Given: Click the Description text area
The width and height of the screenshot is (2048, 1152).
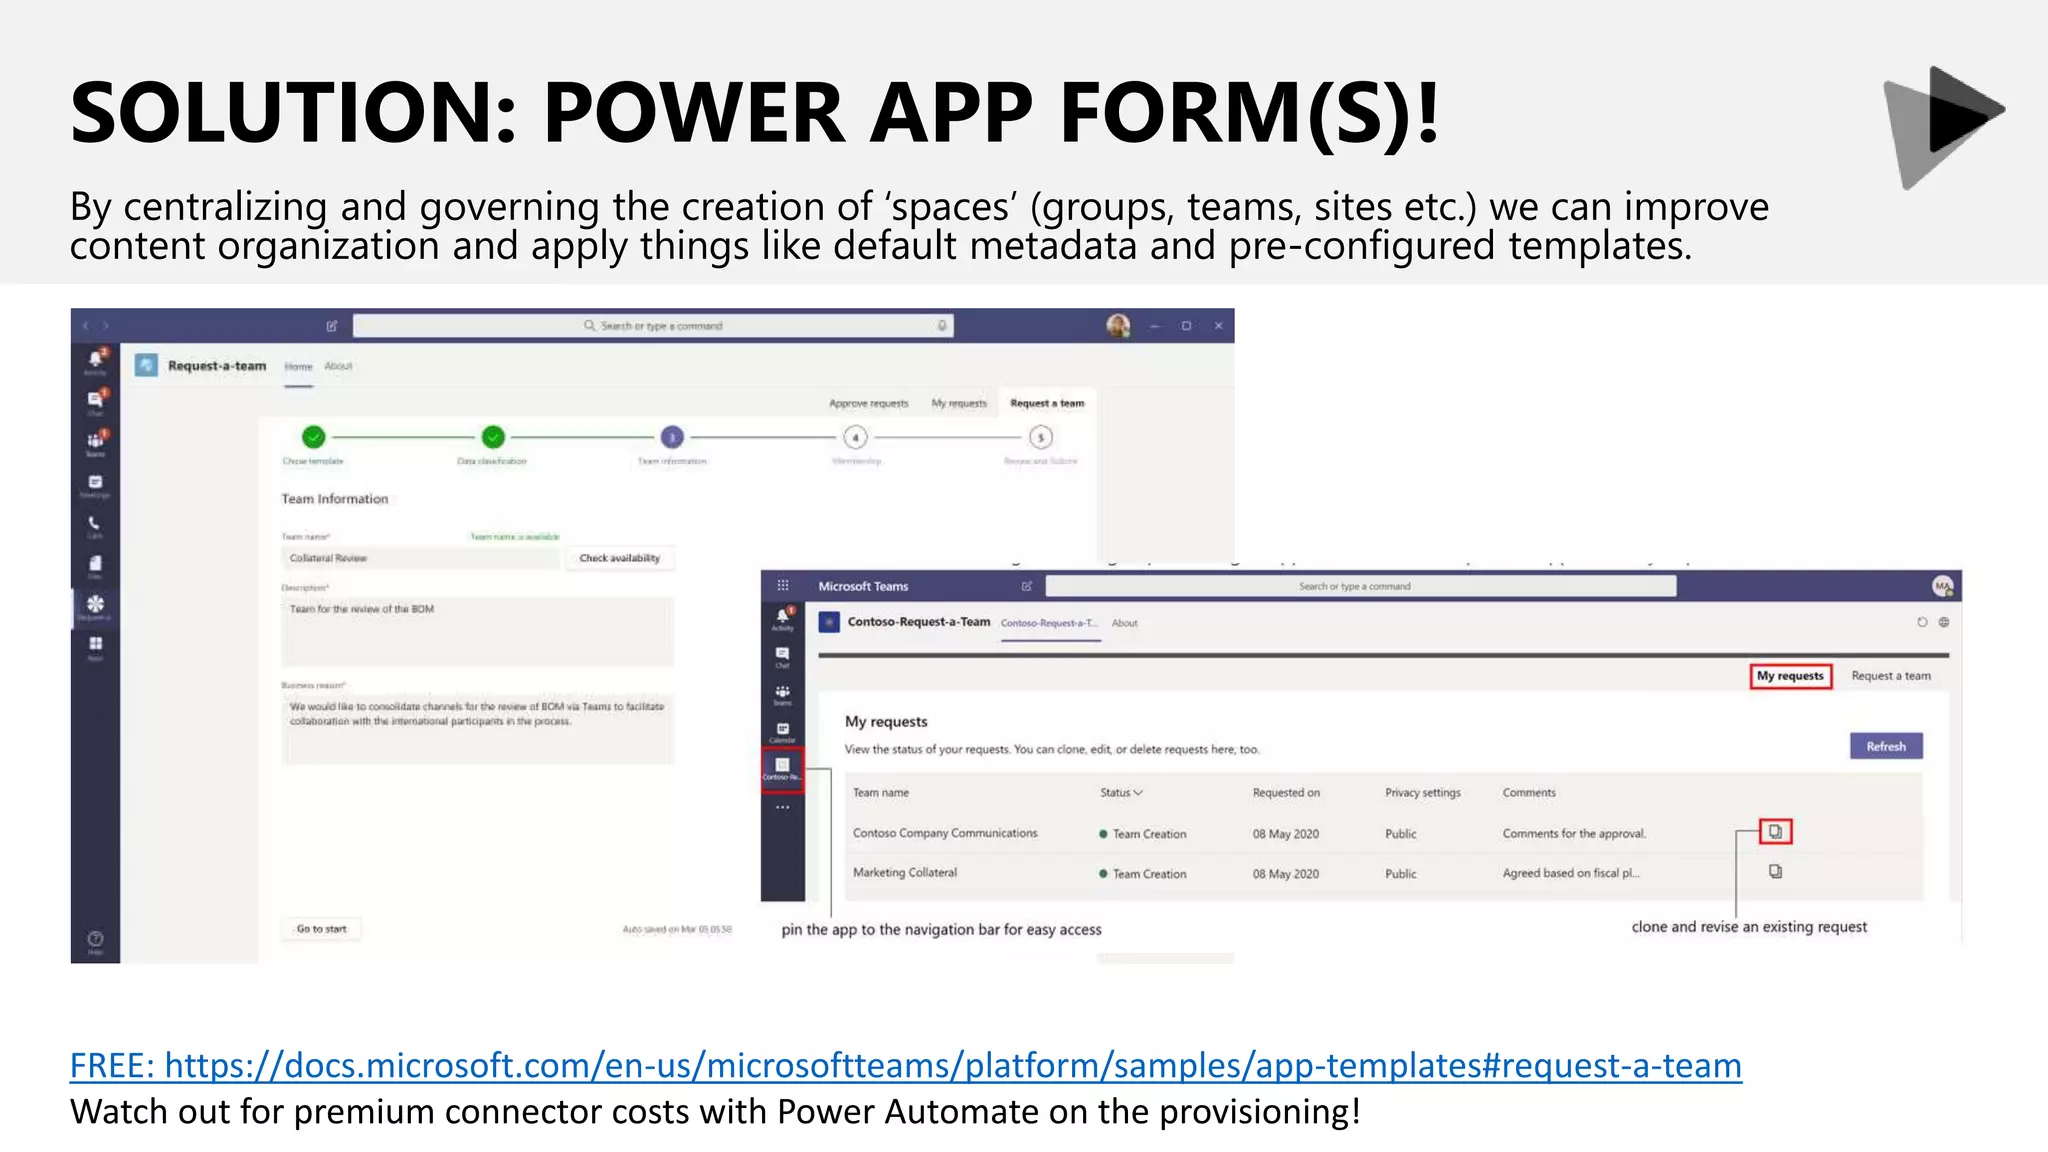Looking at the screenshot, I should (x=478, y=632).
